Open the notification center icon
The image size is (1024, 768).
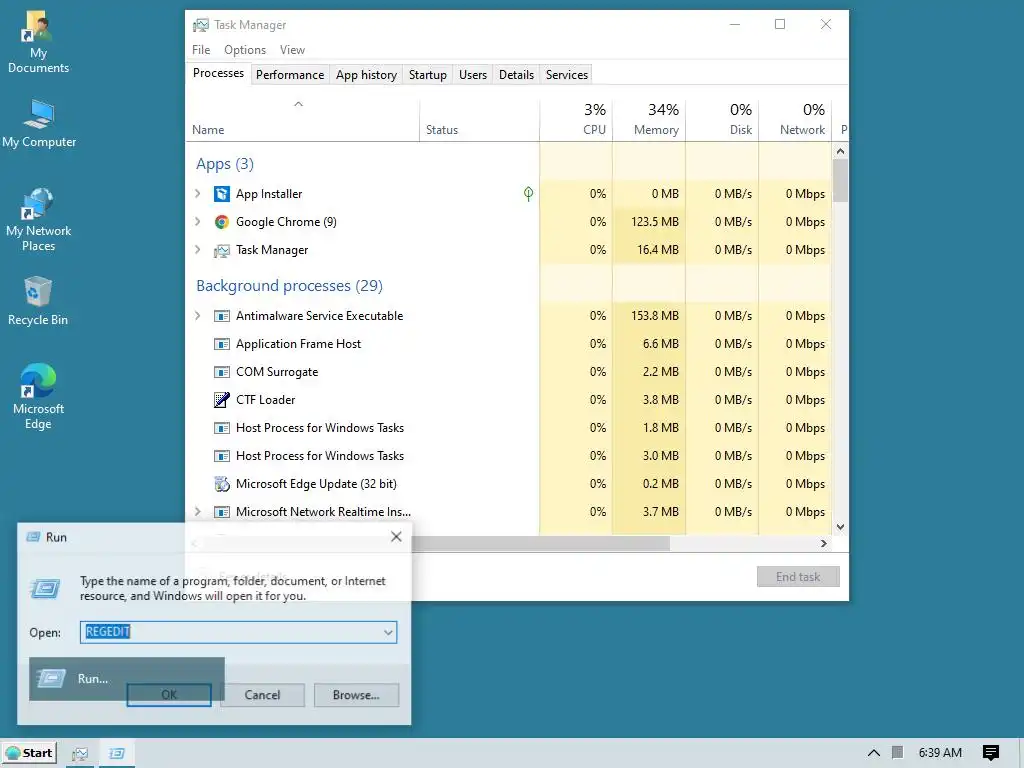(x=991, y=753)
